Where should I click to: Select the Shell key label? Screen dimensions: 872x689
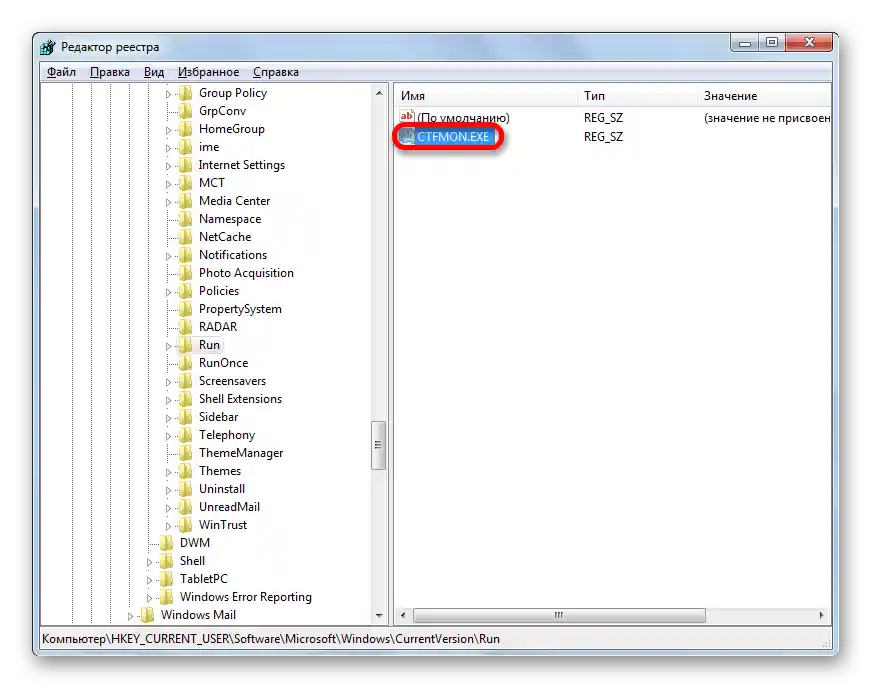click(192, 561)
